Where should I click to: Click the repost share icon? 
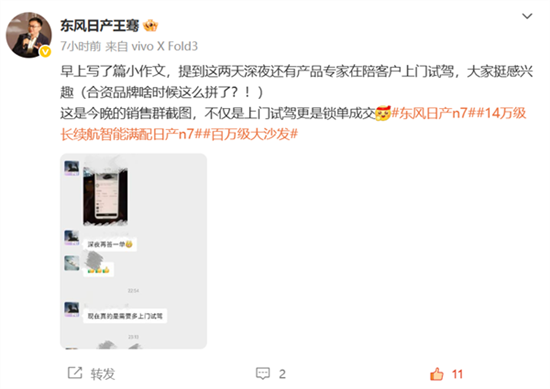[75, 373]
